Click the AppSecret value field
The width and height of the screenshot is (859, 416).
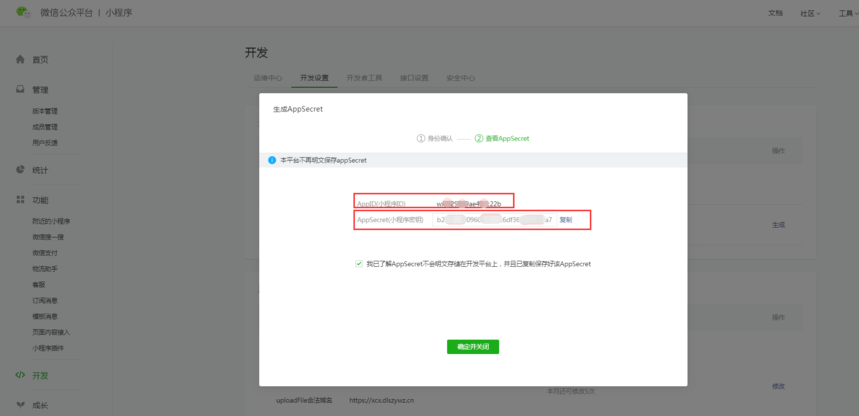(x=494, y=220)
